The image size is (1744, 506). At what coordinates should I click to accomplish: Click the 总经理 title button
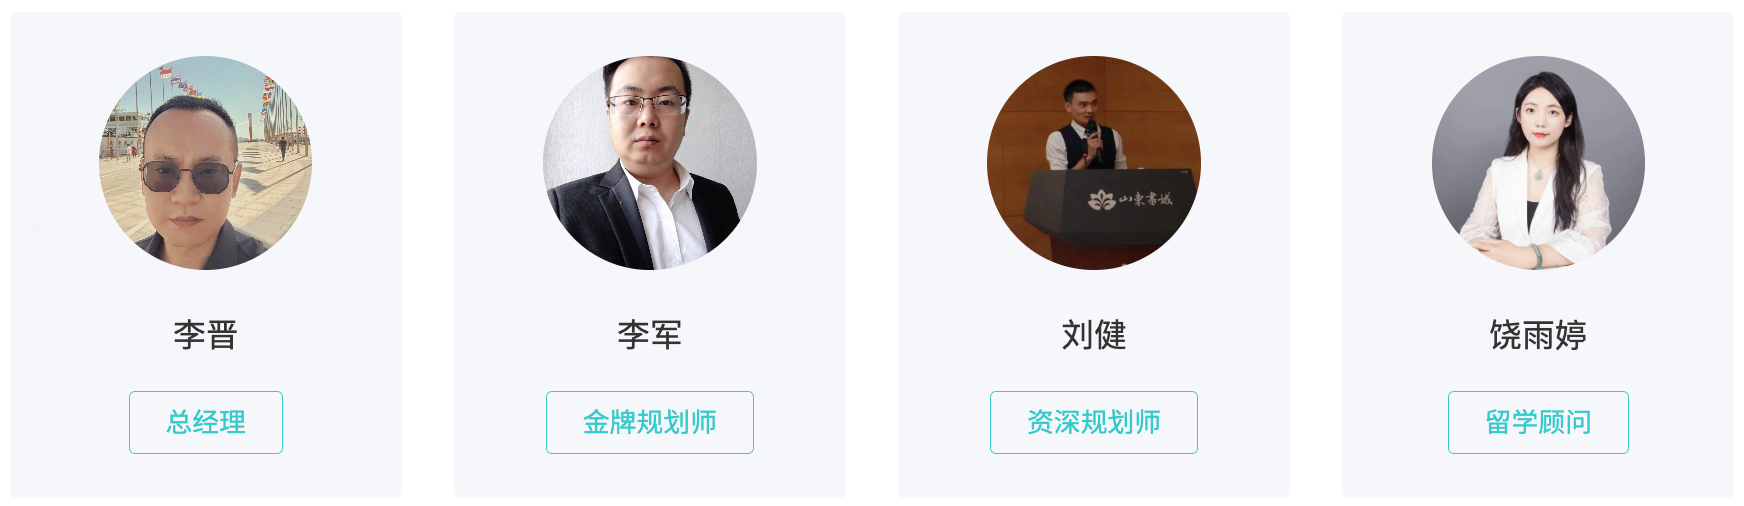coord(206,422)
